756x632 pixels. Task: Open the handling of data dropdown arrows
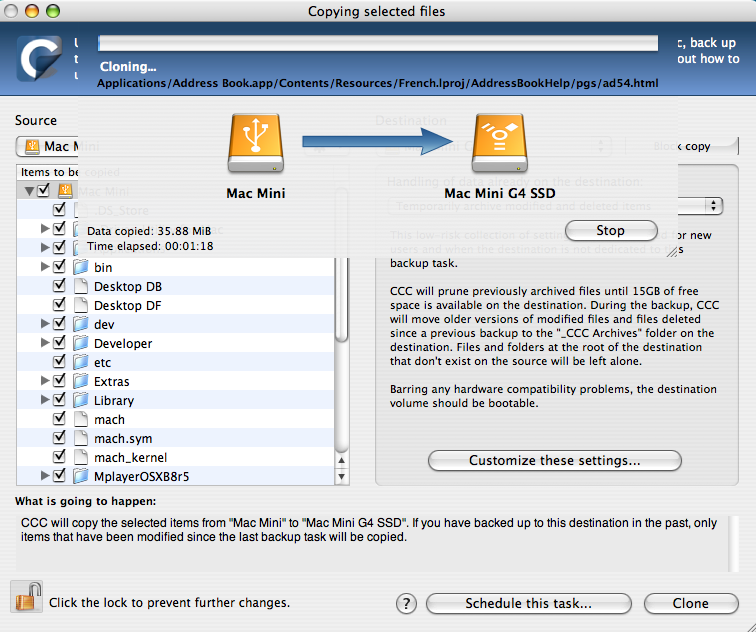(x=714, y=206)
